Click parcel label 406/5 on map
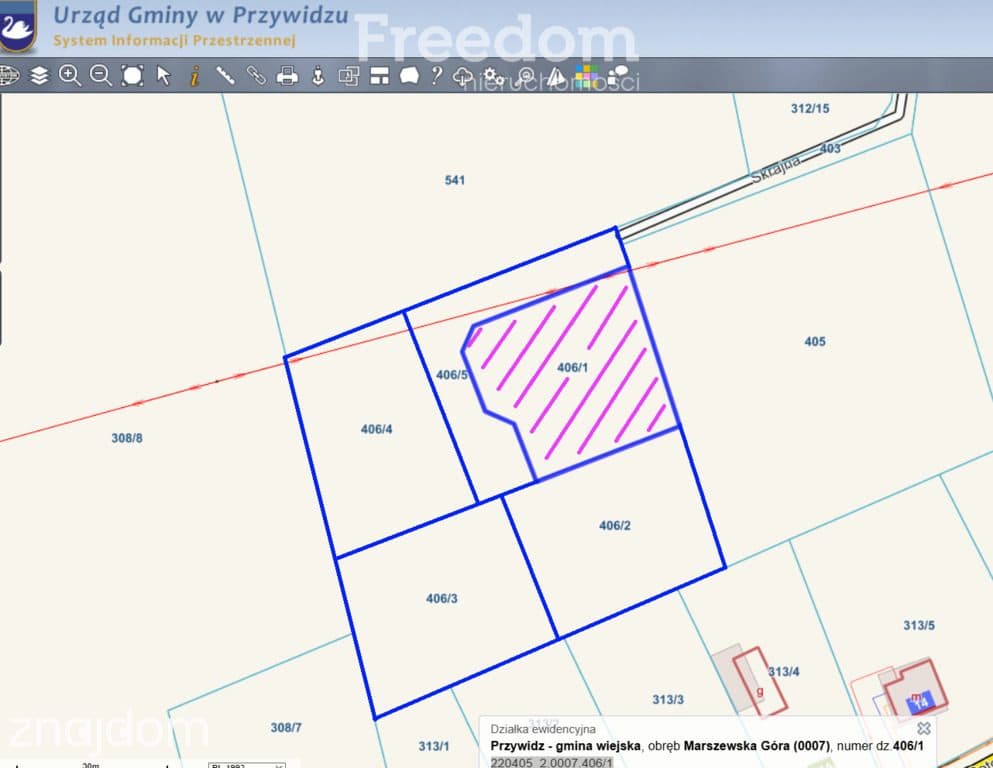This screenshot has height=768, width=993. (452, 375)
